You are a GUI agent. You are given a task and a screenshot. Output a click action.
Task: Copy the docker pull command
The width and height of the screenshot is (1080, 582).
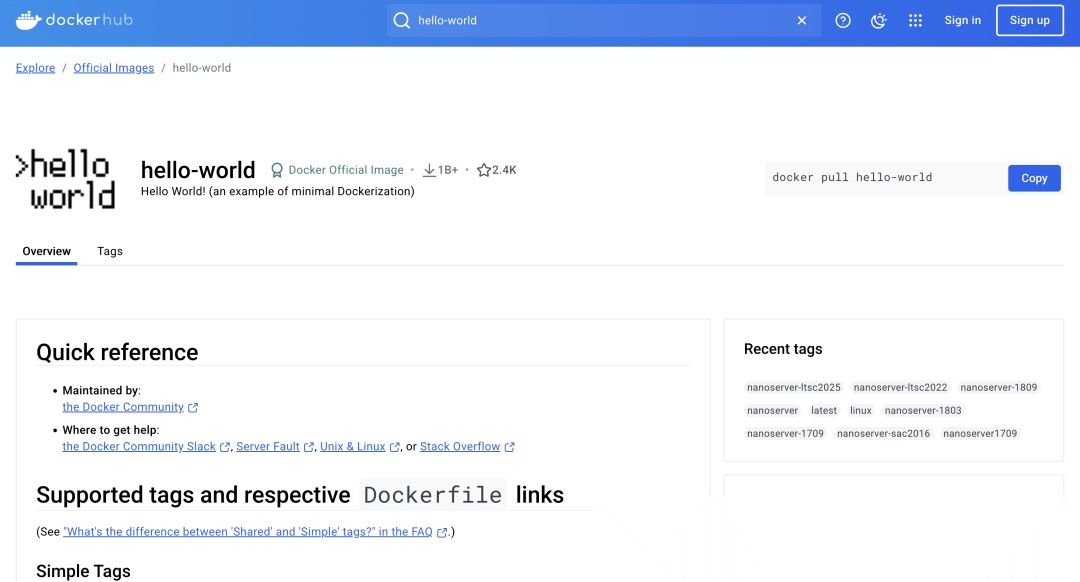pyautogui.click(x=1034, y=178)
